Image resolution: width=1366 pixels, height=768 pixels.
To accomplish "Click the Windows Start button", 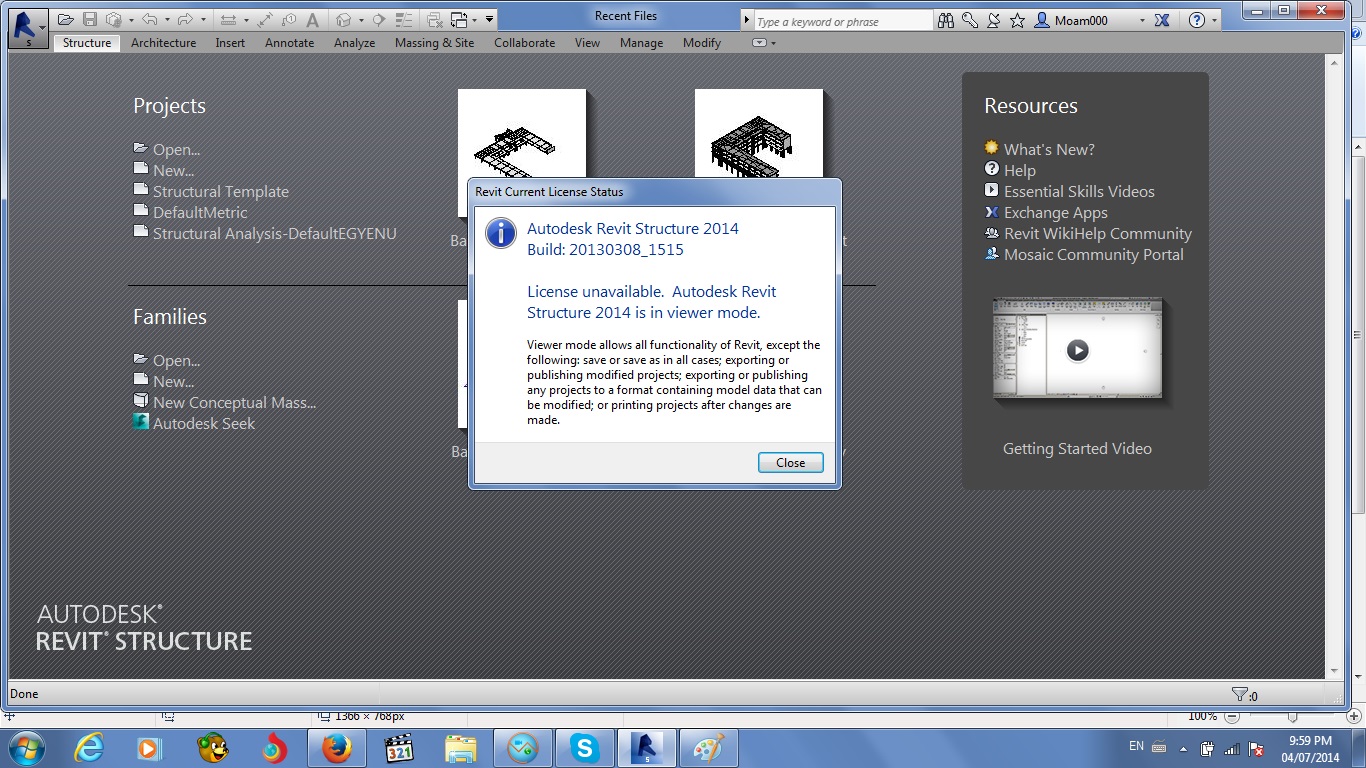I will pos(26,748).
